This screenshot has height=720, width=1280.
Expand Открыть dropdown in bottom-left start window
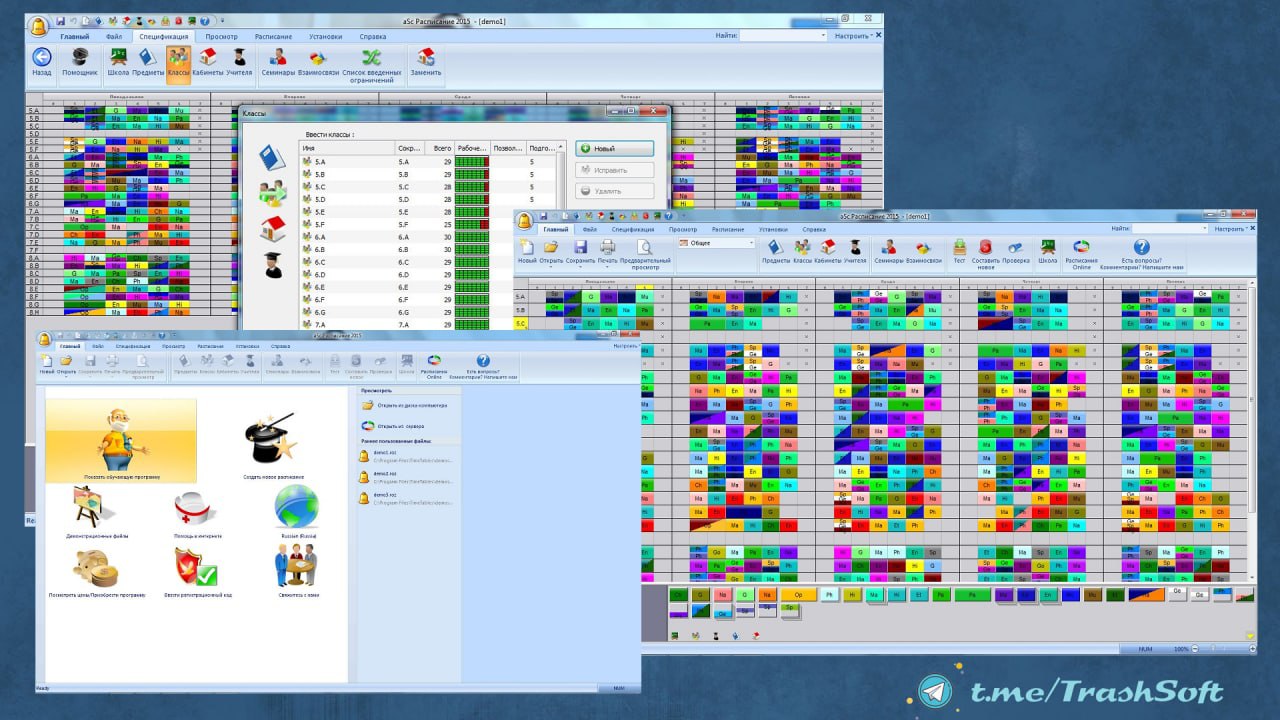coord(67,377)
